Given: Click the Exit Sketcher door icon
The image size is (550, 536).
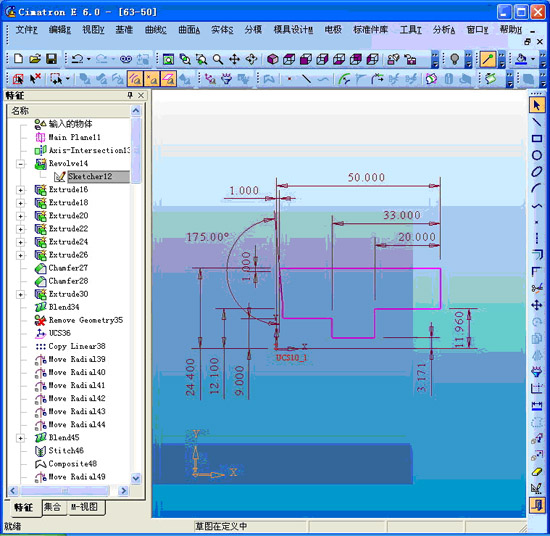Looking at the screenshot, I should coord(537,505).
